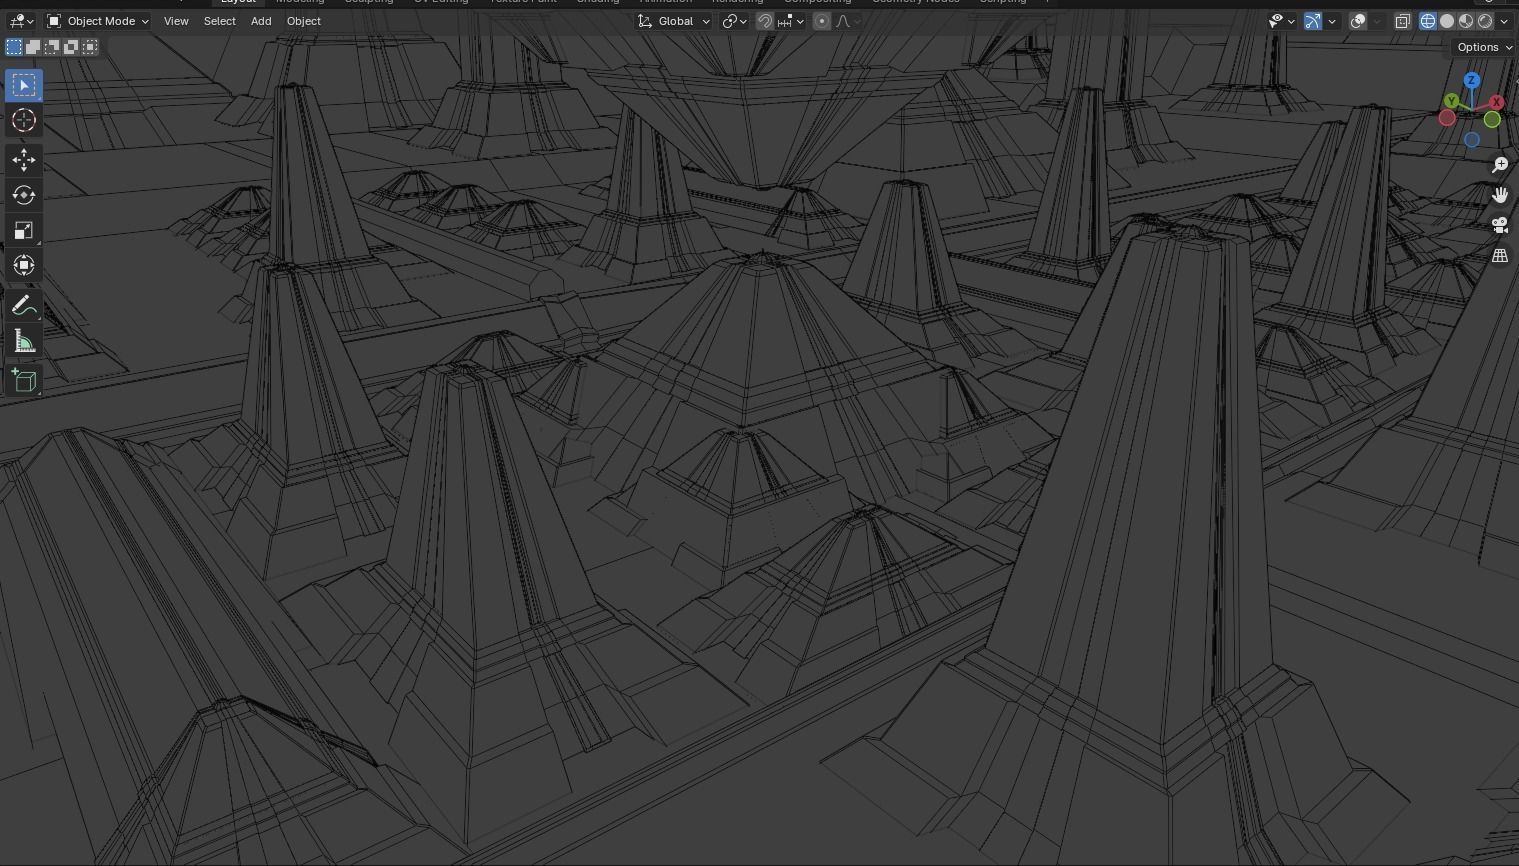Set selection mode to extend selection

(33, 47)
